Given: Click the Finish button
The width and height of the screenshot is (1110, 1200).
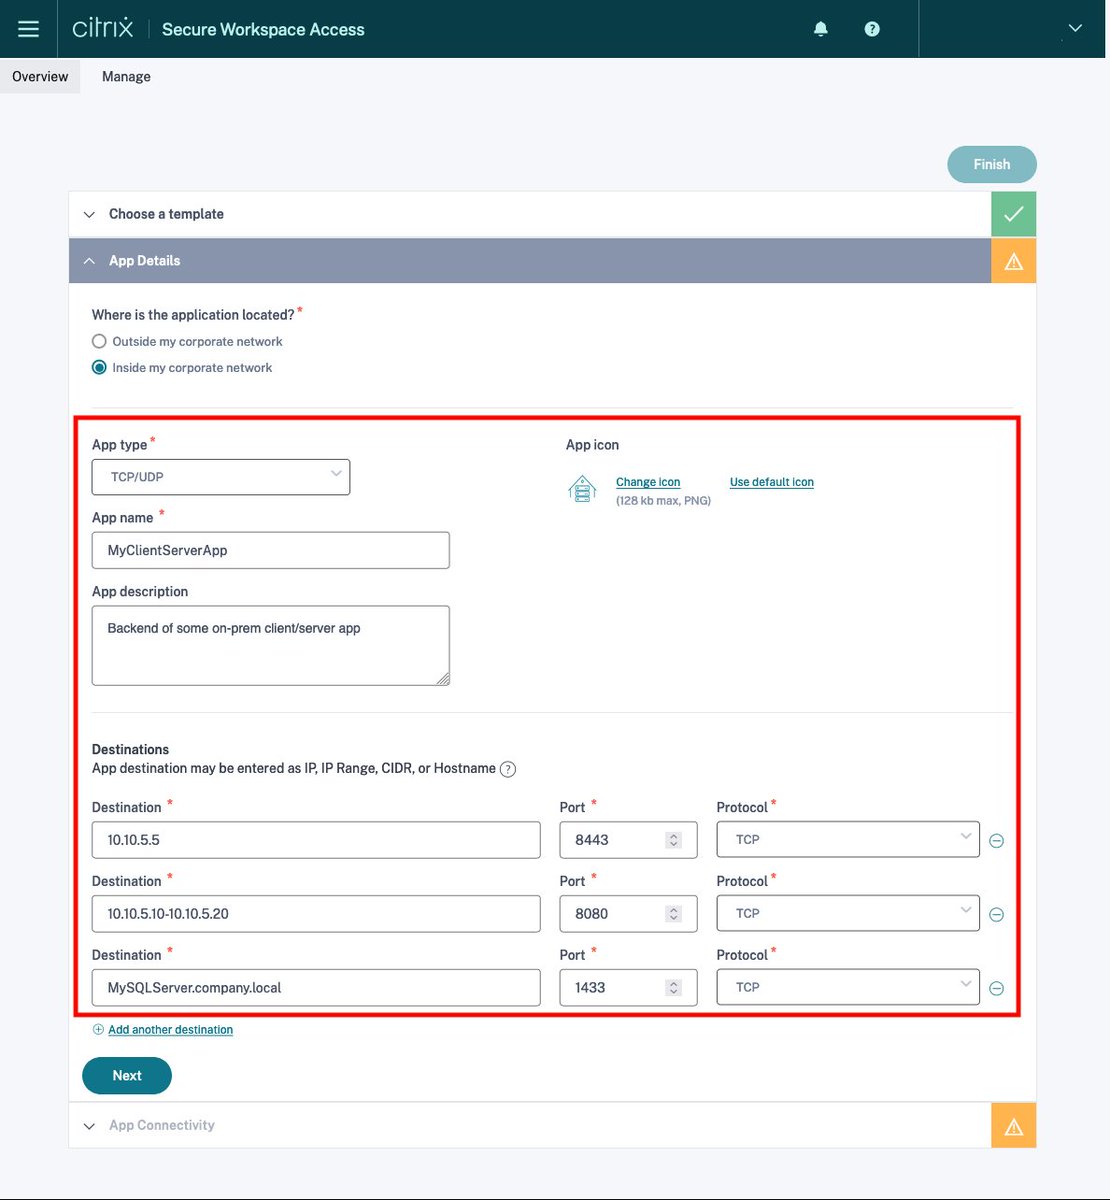Looking at the screenshot, I should (x=992, y=164).
